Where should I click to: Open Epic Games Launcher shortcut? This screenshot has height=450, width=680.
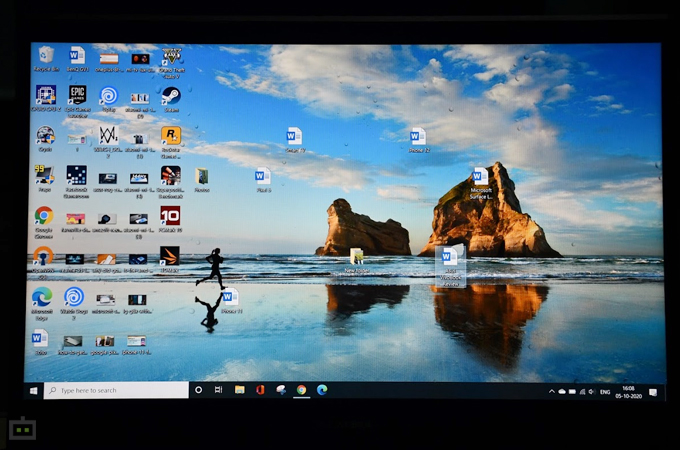[x=77, y=101]
